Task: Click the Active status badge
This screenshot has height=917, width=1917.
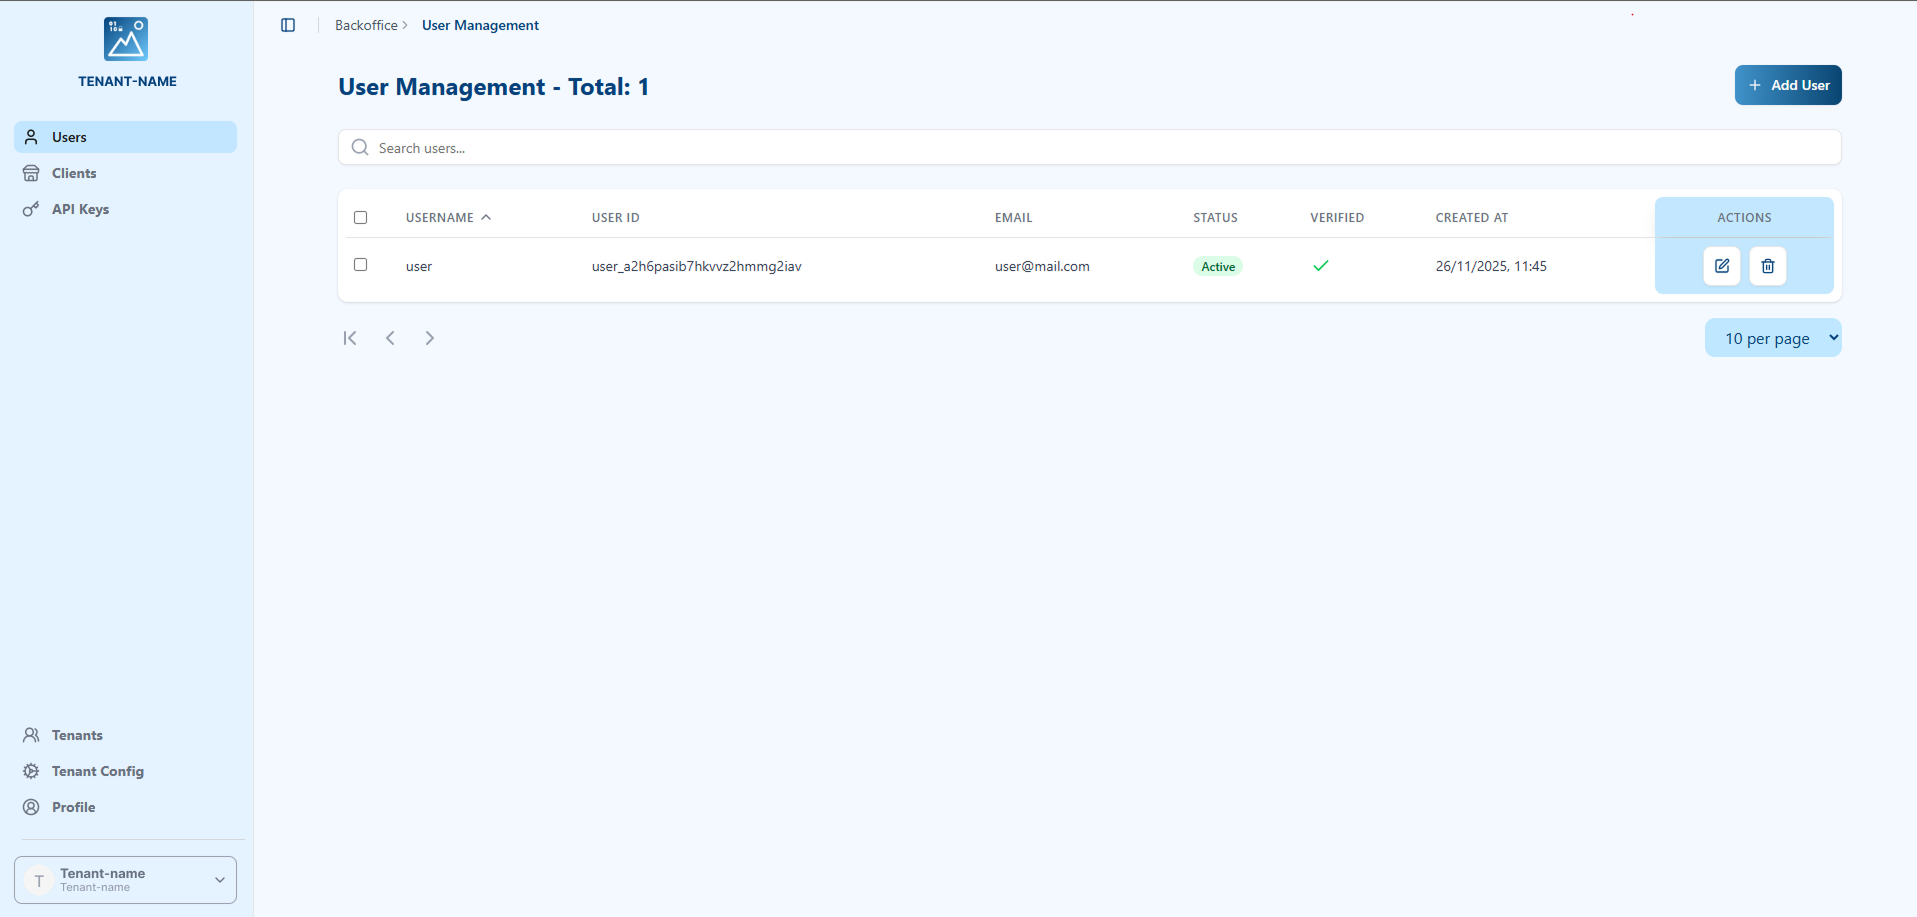Action: coord(1218,266)
